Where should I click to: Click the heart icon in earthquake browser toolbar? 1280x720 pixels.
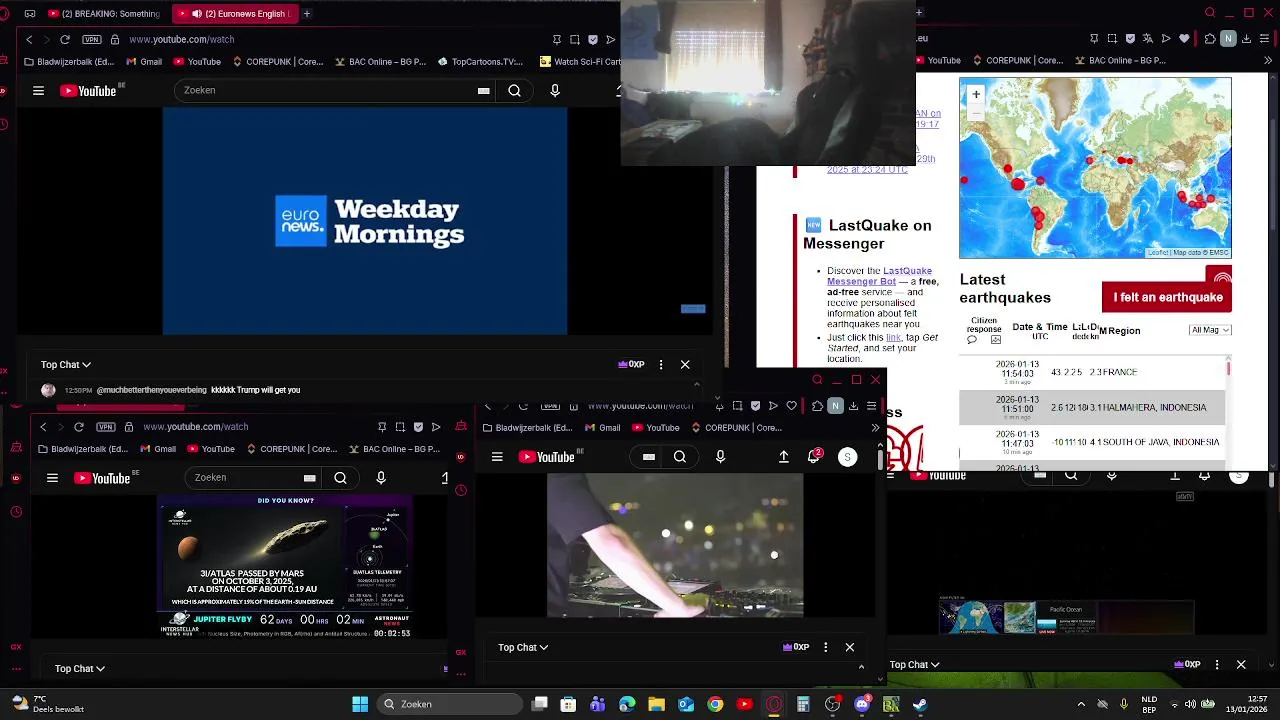(1185, 39)
